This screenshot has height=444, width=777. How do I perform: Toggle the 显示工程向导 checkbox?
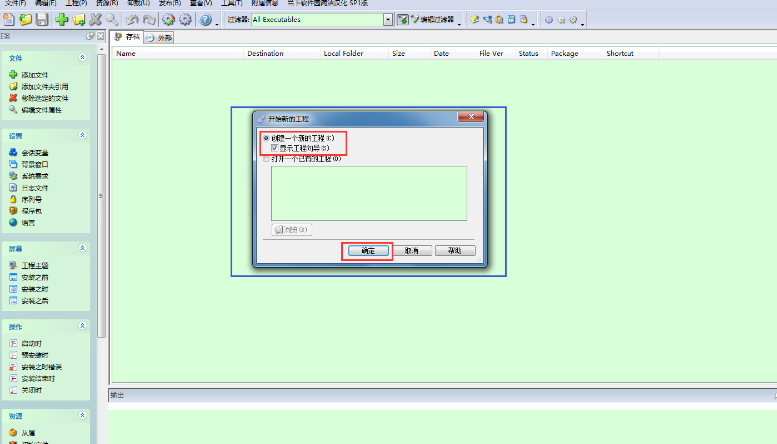275,148
